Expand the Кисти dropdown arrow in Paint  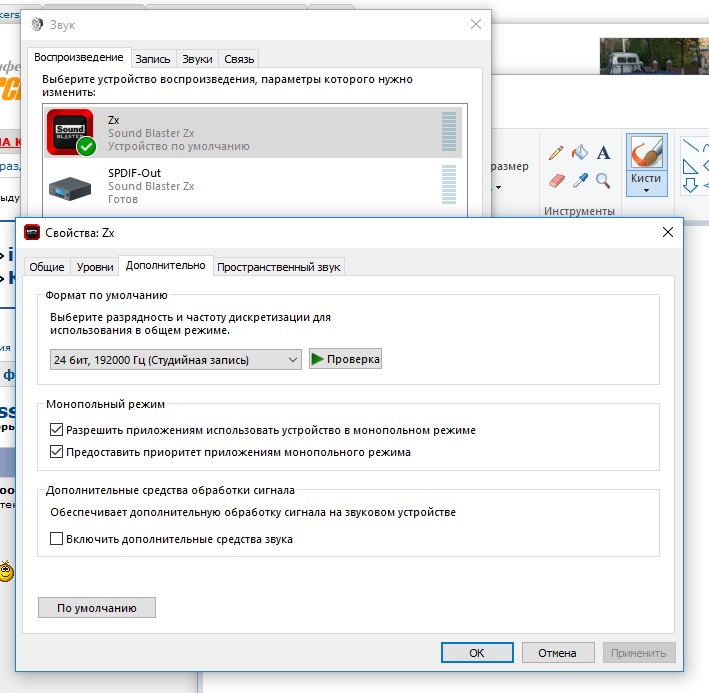(646, 191)
